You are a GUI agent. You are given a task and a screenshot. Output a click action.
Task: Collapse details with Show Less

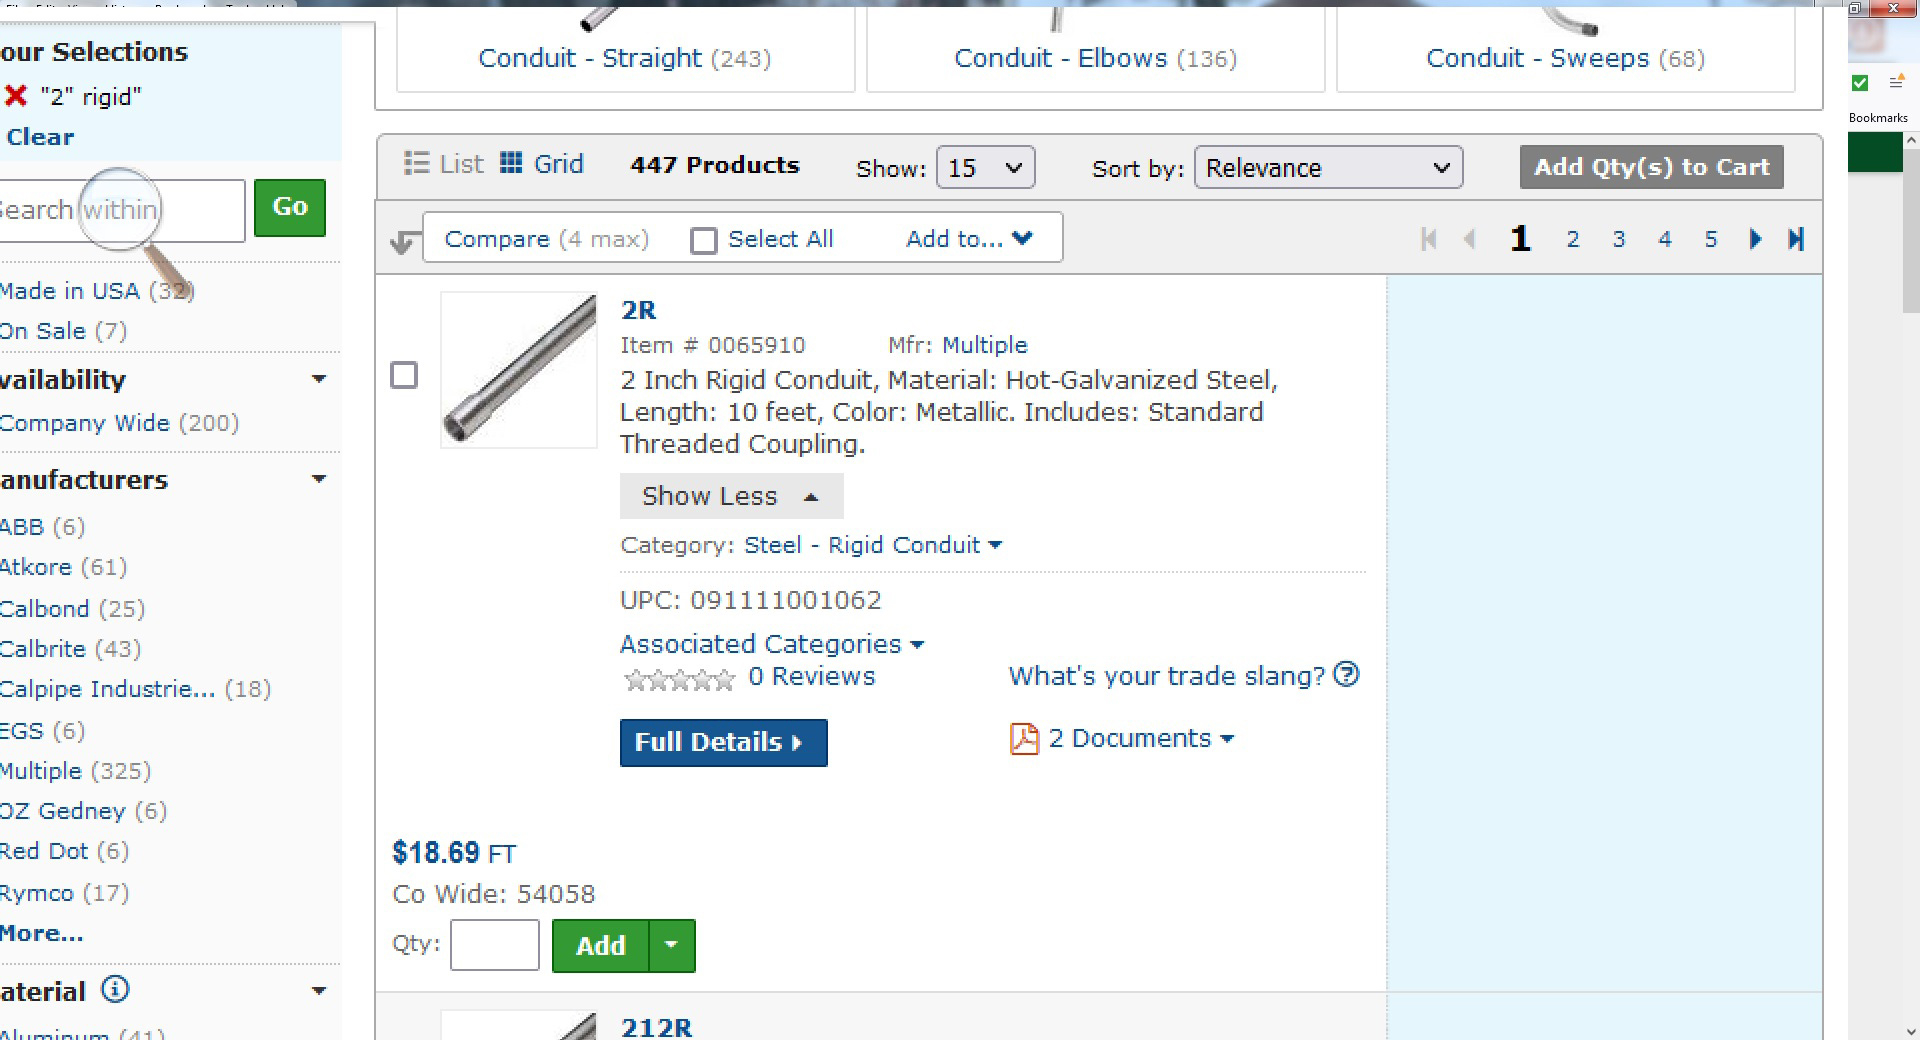tap(730, 496)
